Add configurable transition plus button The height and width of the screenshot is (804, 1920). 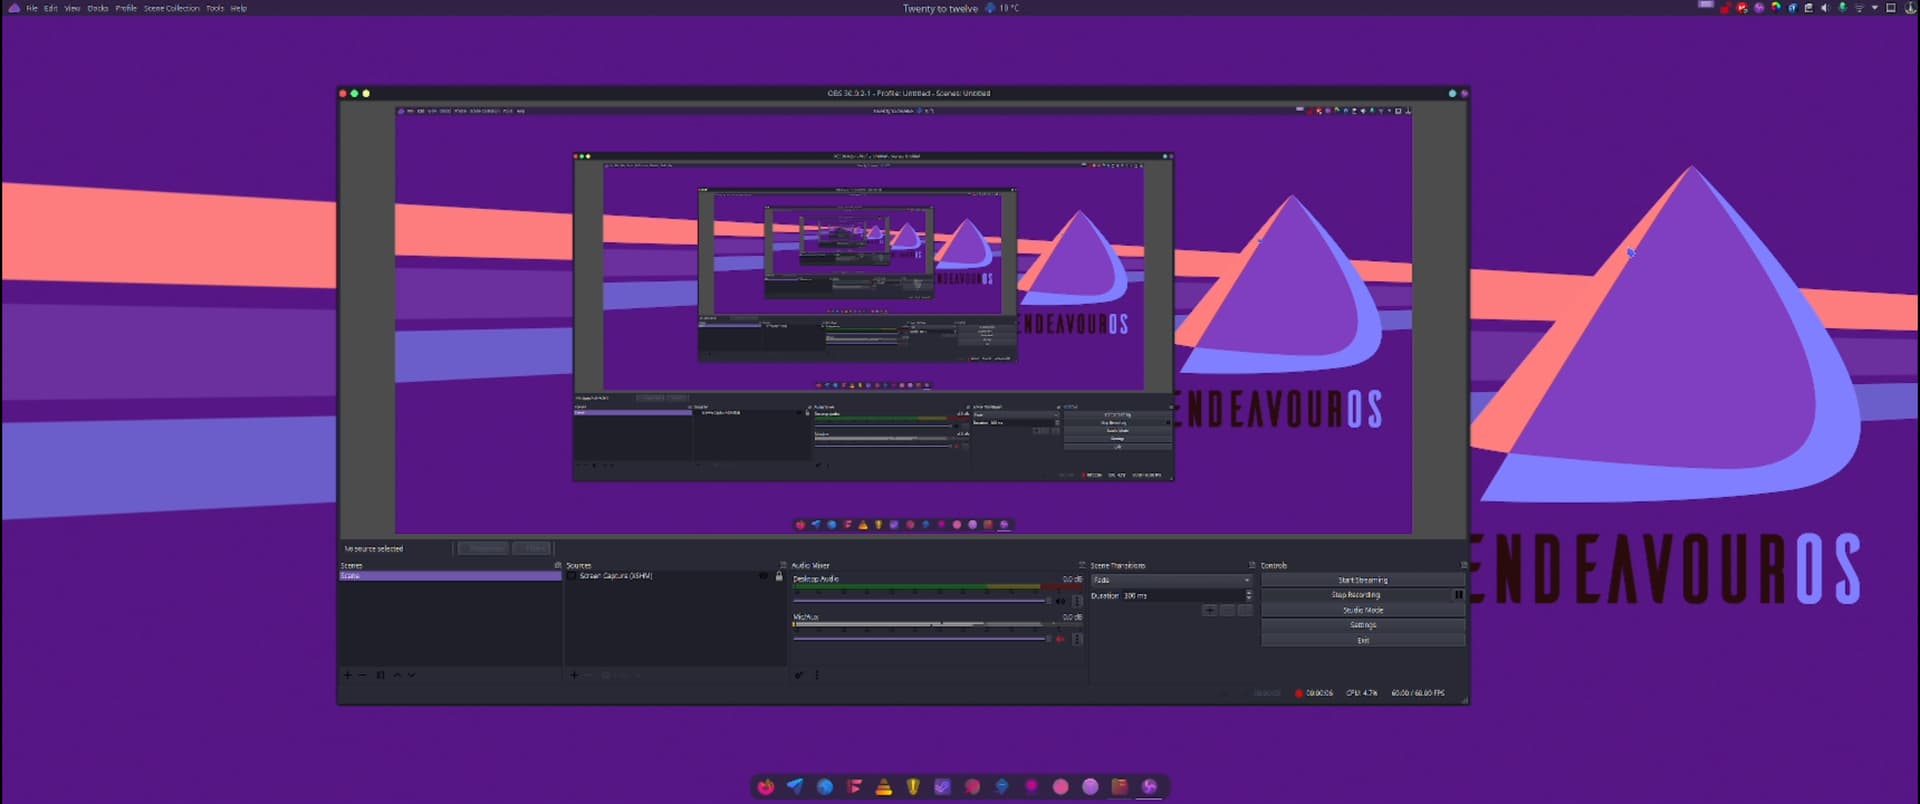[x=1209, y=610]
